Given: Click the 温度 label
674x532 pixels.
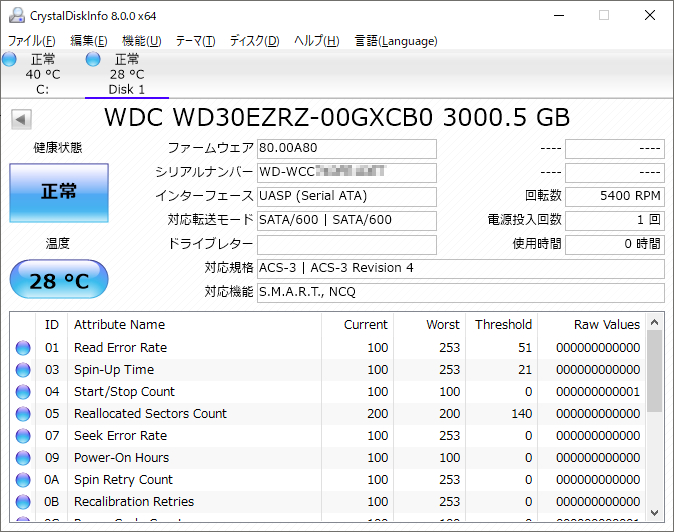Looking at the screenshot, I should [x=58, y=244].
